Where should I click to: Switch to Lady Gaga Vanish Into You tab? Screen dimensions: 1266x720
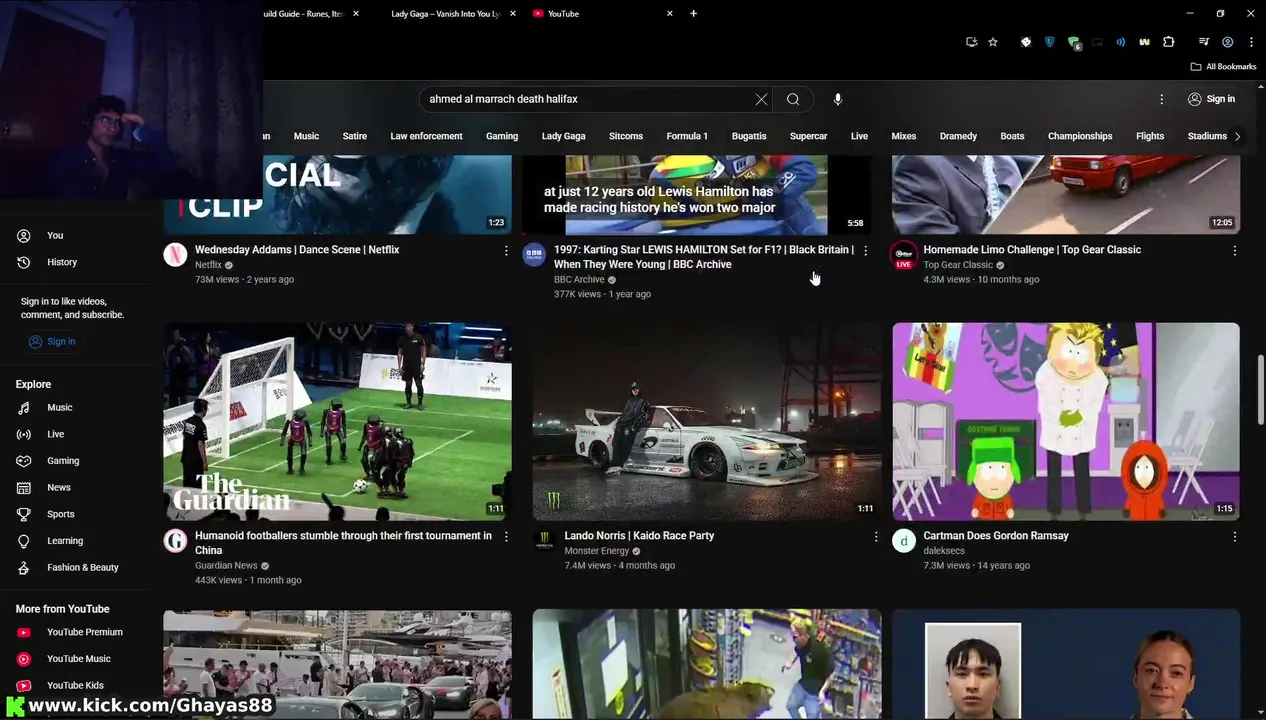[x=445, y=14]
